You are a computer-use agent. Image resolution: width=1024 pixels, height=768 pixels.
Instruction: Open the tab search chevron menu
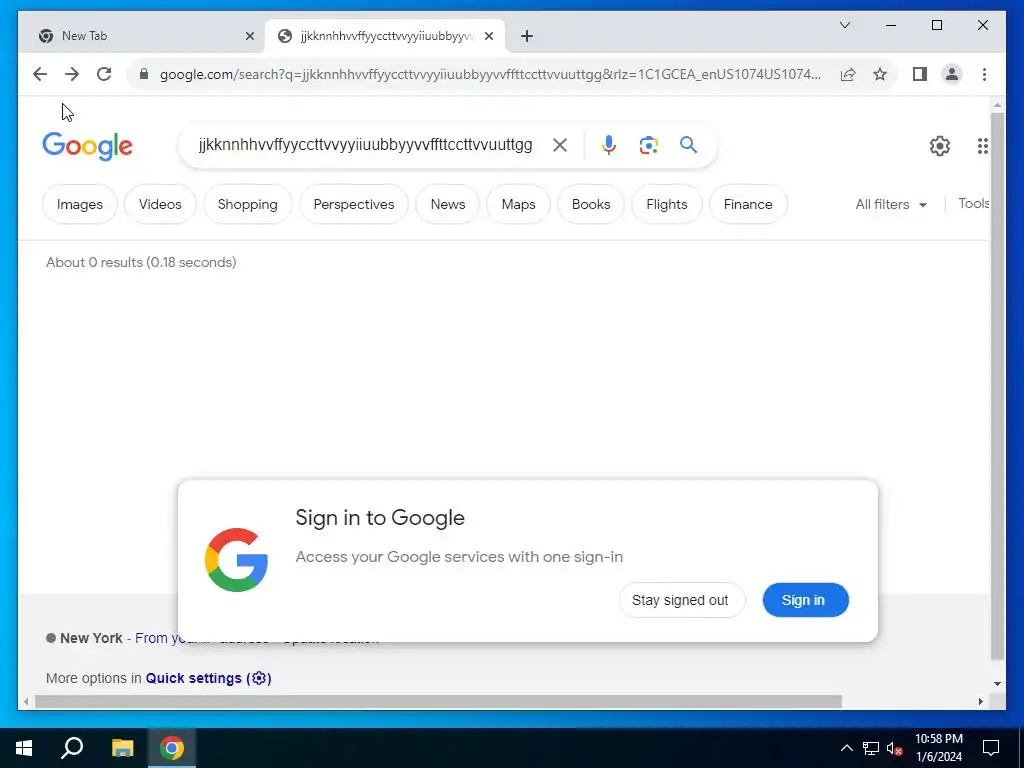pyautogui.click(x=844, y=25)
